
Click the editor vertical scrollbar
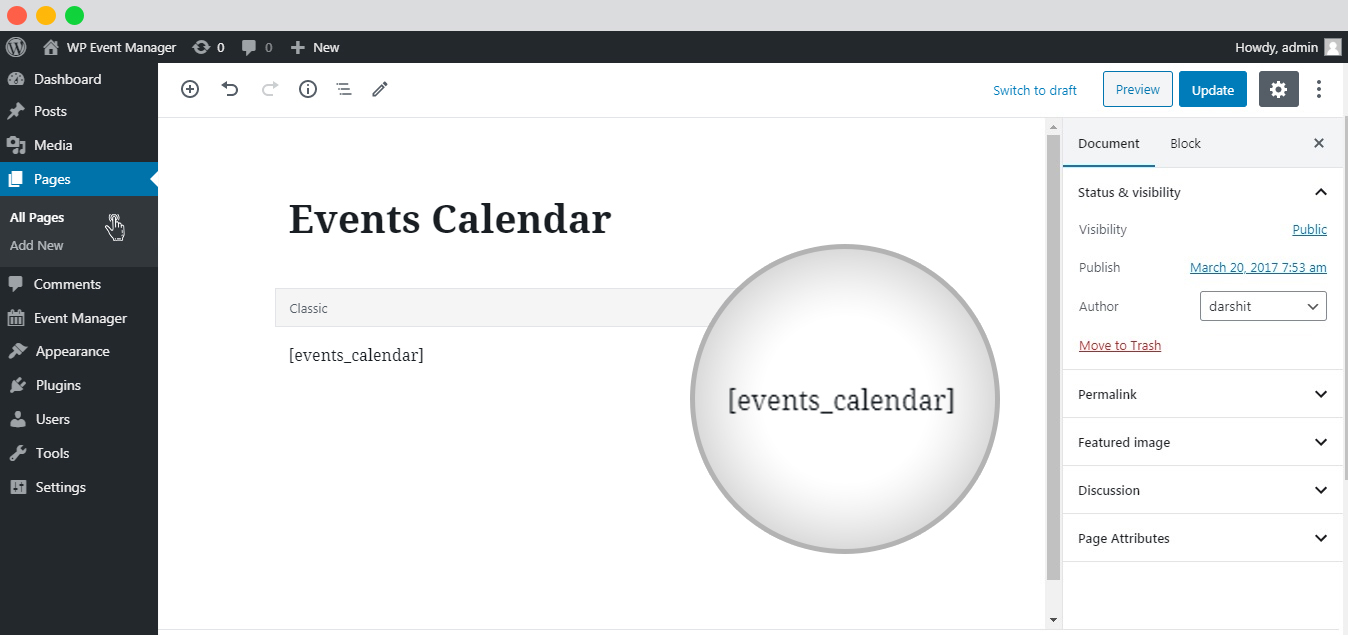pos(1053,358)
